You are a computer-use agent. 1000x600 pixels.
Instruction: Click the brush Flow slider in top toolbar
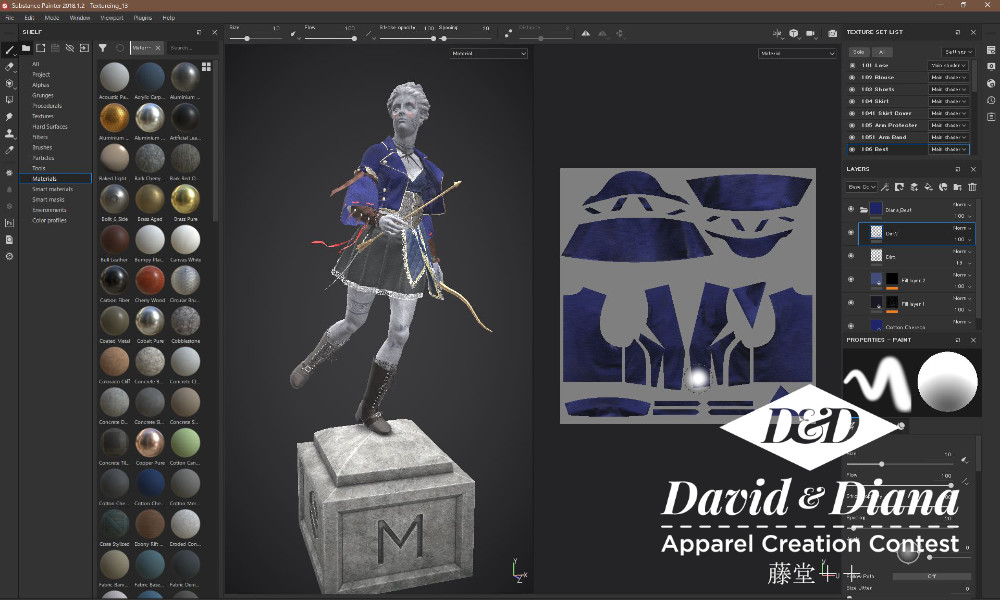[330, 38]
